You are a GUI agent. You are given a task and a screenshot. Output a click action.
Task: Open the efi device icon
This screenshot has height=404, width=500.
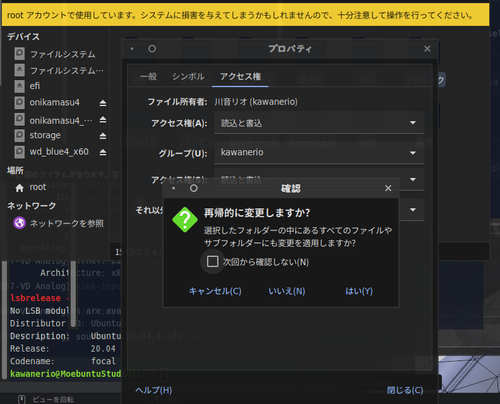(x=19, y=86)
